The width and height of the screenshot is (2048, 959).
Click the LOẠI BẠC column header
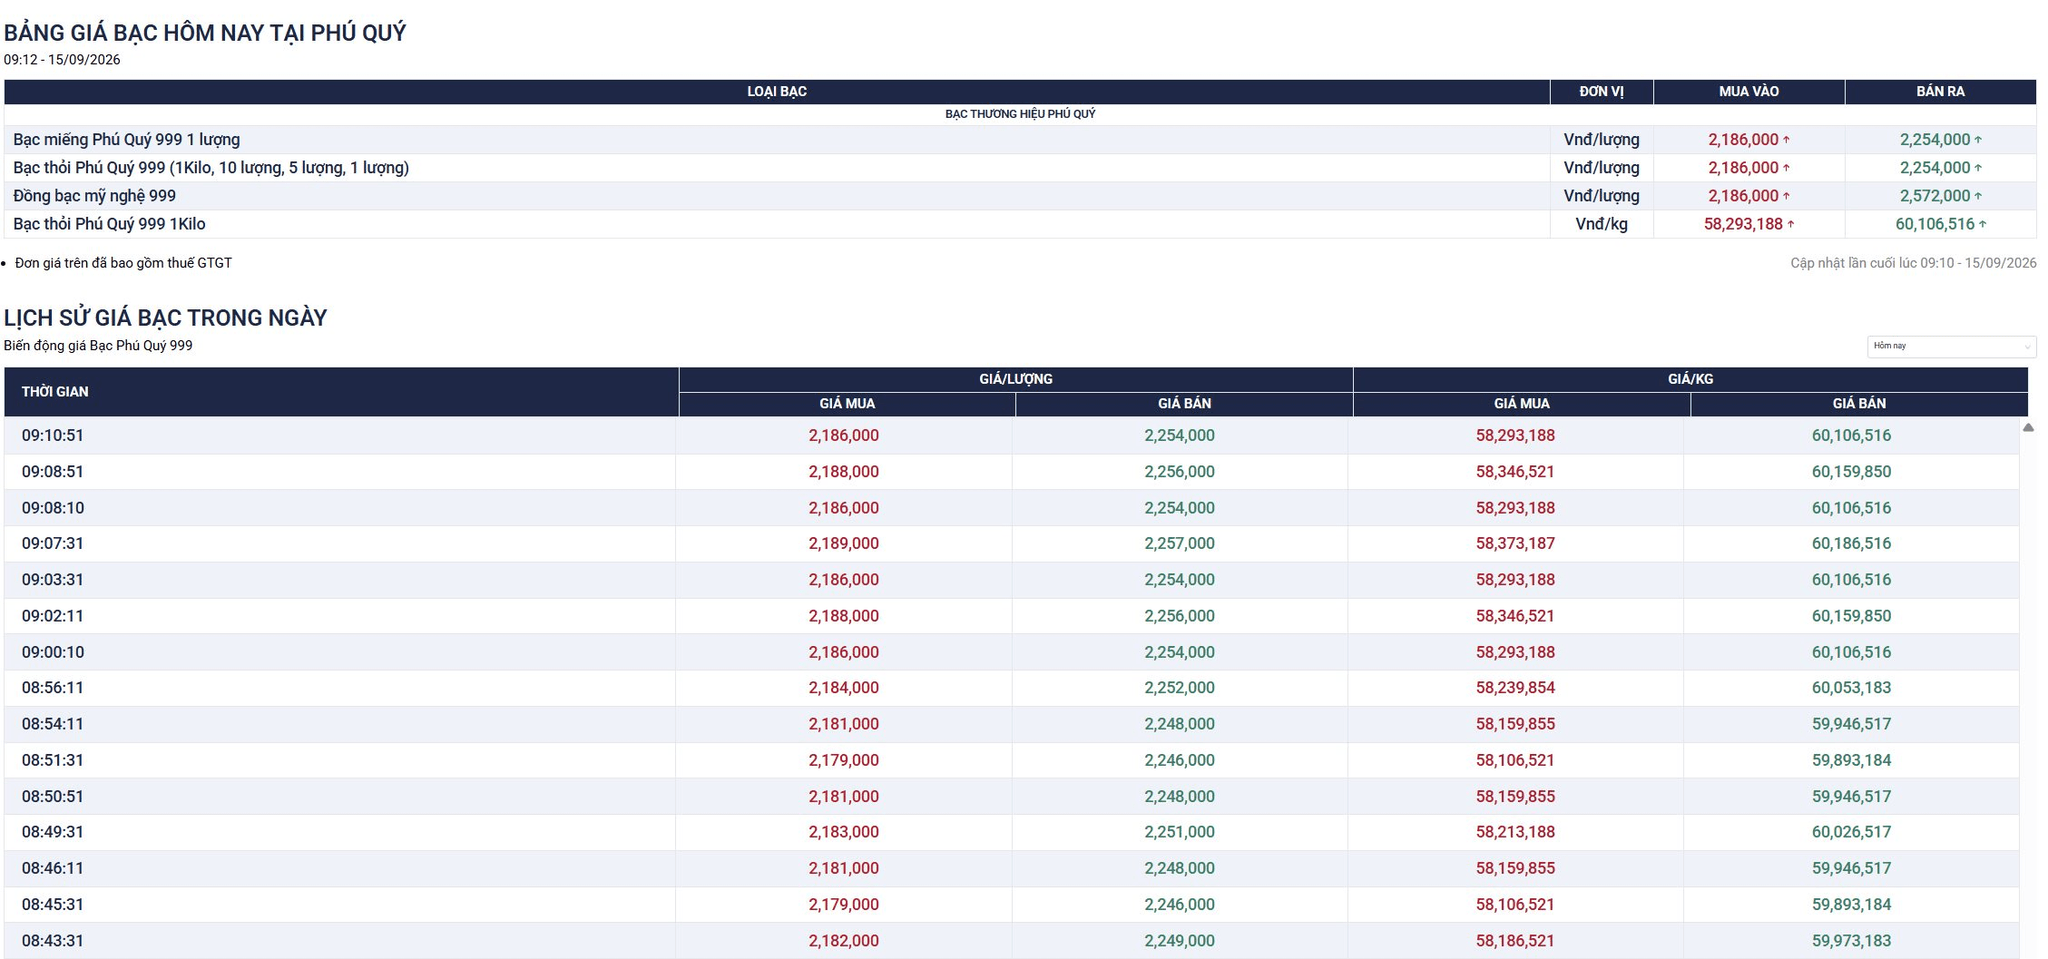coord(777,92)
